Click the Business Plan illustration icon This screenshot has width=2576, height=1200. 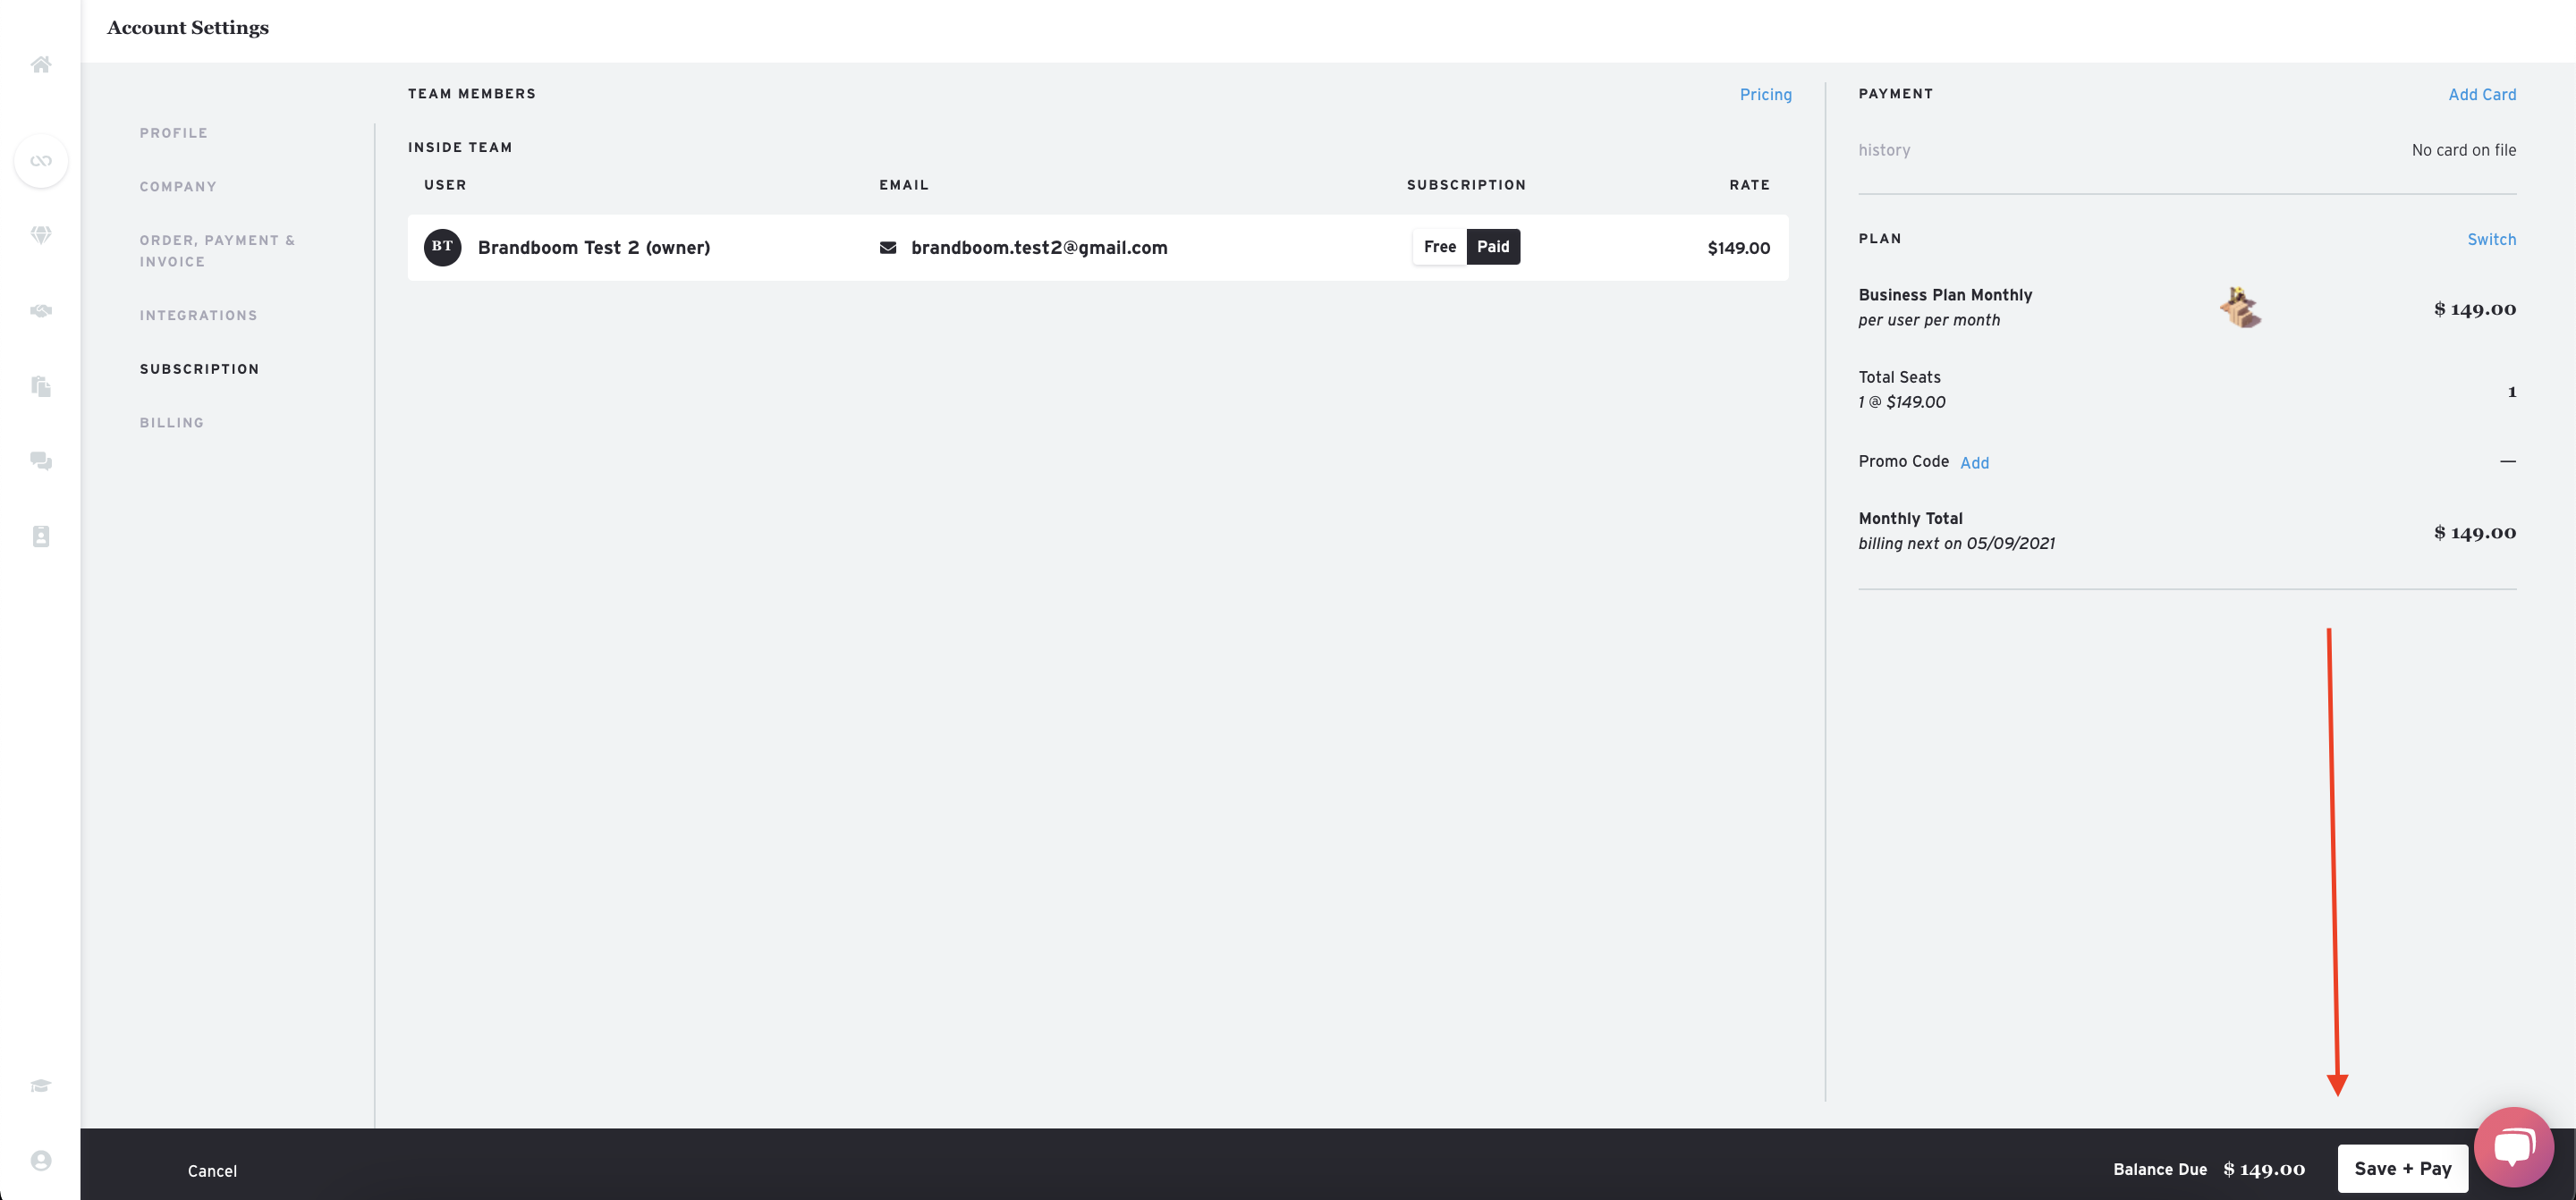(x=2240, y=307)
